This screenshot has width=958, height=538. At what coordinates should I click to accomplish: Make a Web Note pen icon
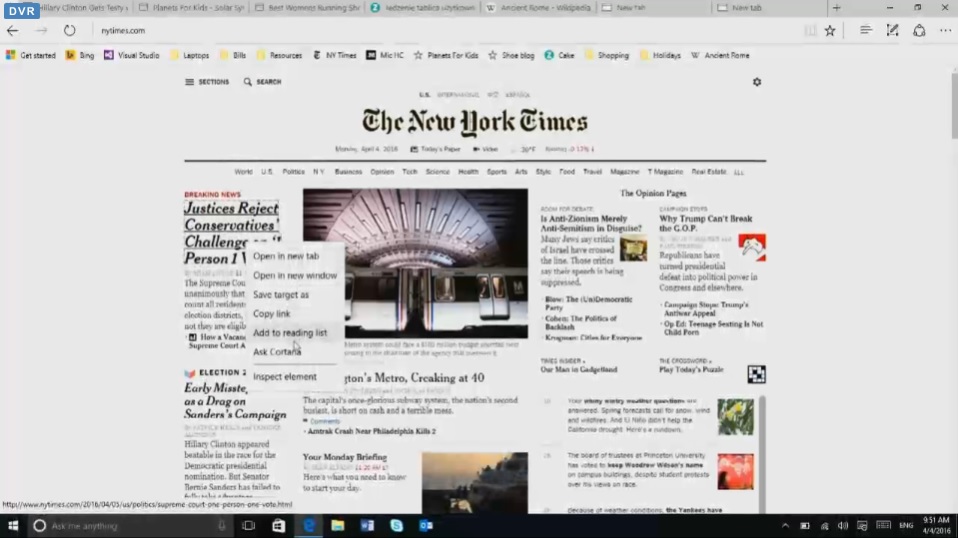[892, 30]
